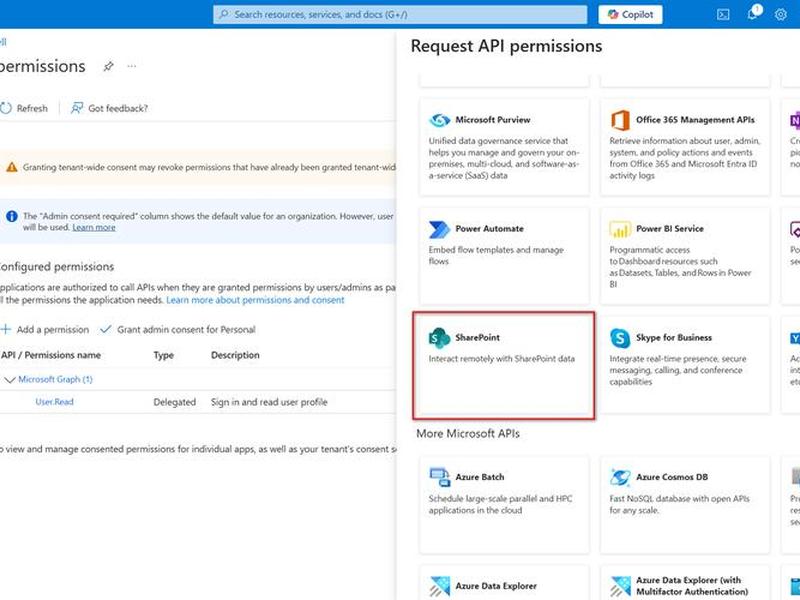Screen dimensions: 800x600
Task: Click the Azure Batch icon
Action: 439,478
